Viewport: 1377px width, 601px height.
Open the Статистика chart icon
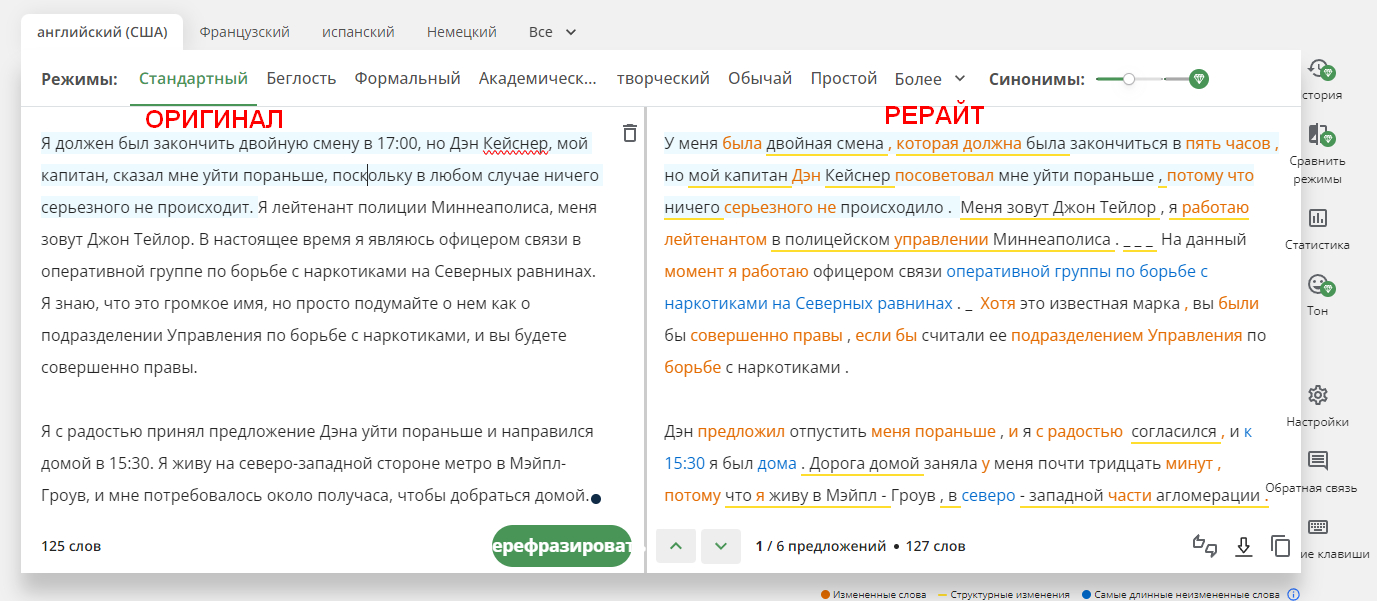click(x=1317, y=218)
